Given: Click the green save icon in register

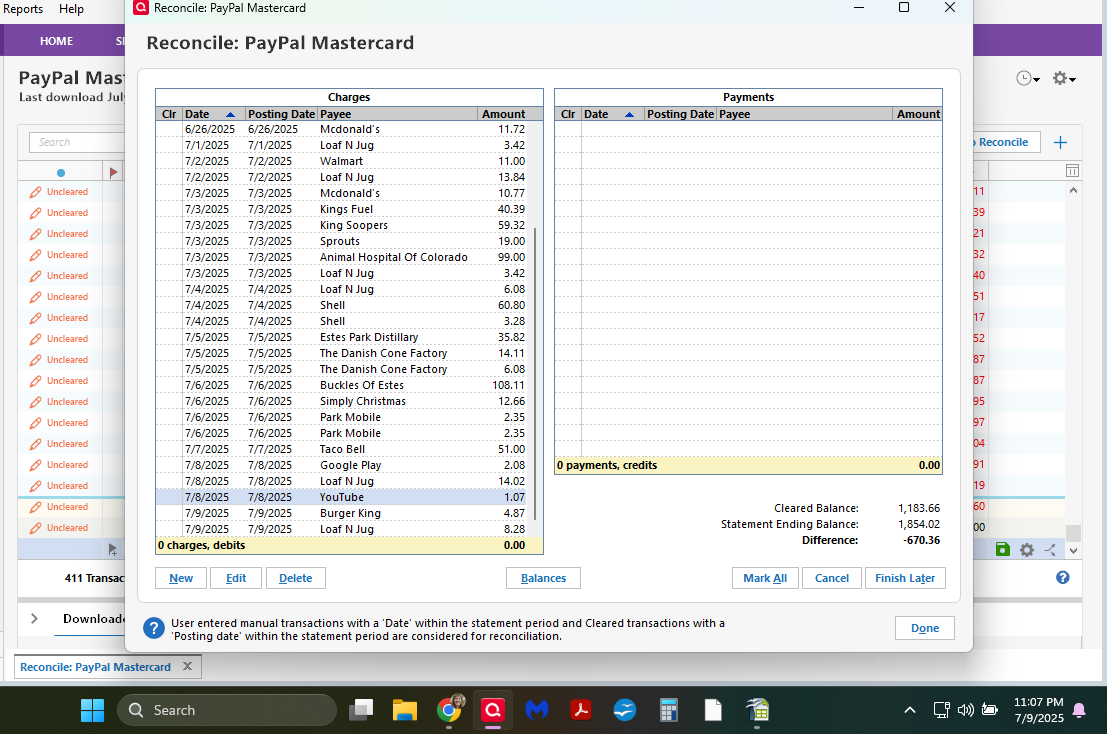Looking at the screenshot, I should (x=1003, y=549).
